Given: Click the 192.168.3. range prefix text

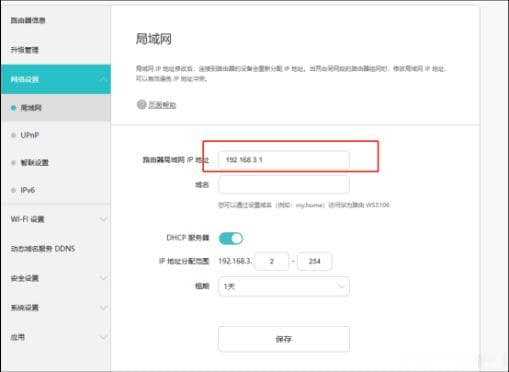Looking at the screenshot, I should tap(235, 261).
